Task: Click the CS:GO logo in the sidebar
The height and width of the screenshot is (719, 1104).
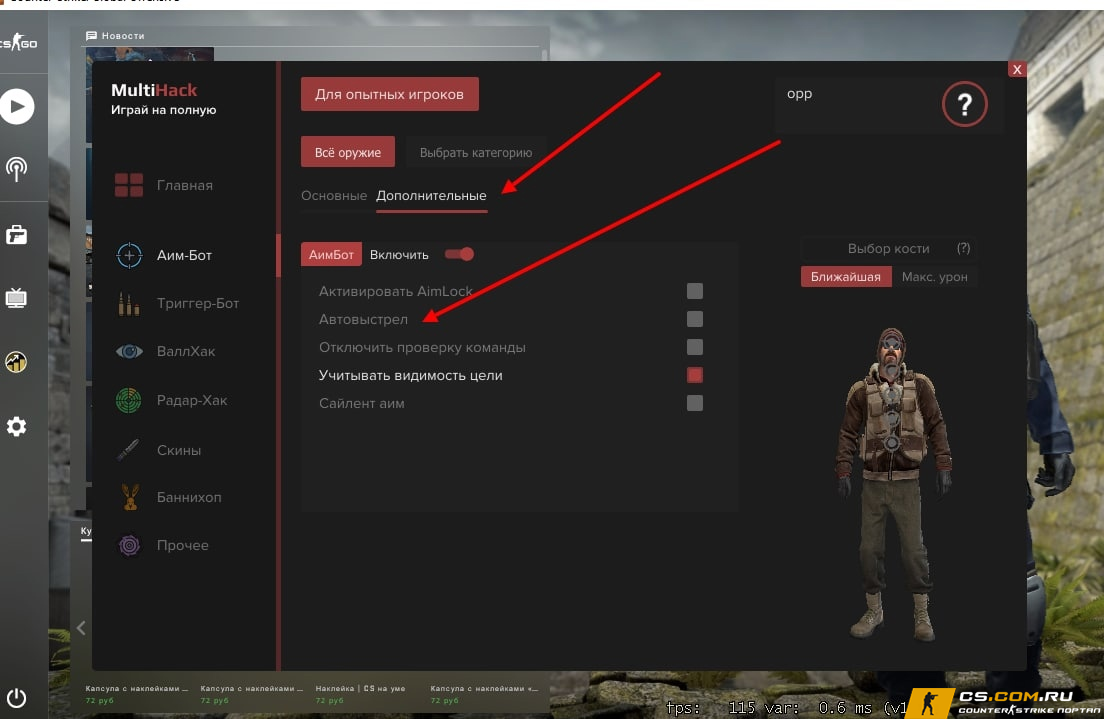Action: 18,43
